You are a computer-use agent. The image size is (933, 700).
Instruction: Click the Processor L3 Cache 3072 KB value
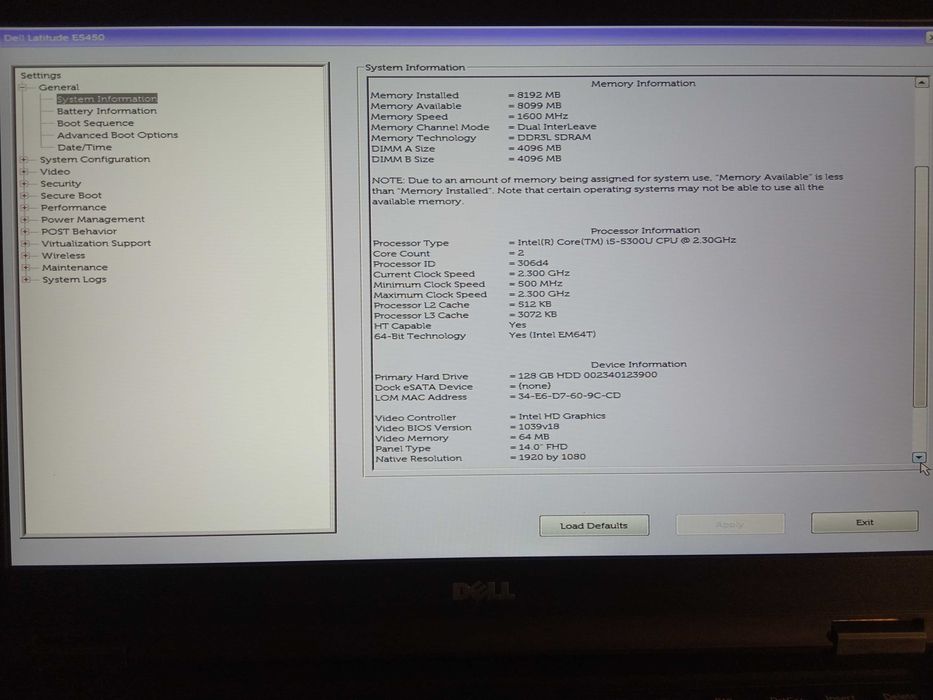[537, 314]
